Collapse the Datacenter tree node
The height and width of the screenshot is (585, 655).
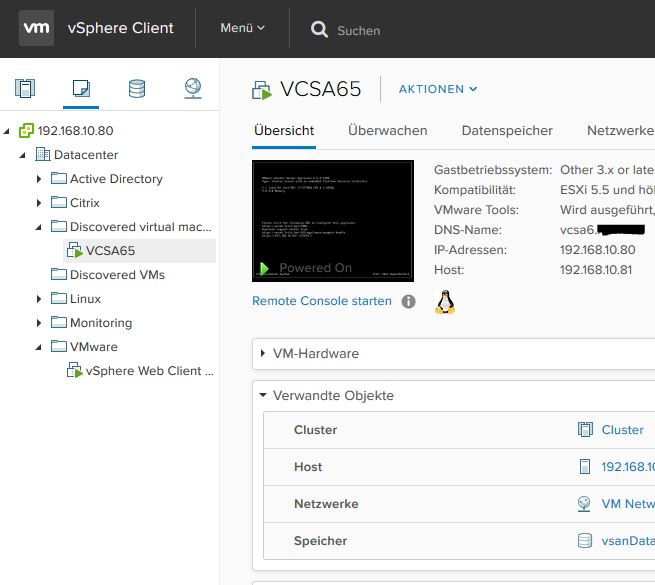(x=23, y=155)
